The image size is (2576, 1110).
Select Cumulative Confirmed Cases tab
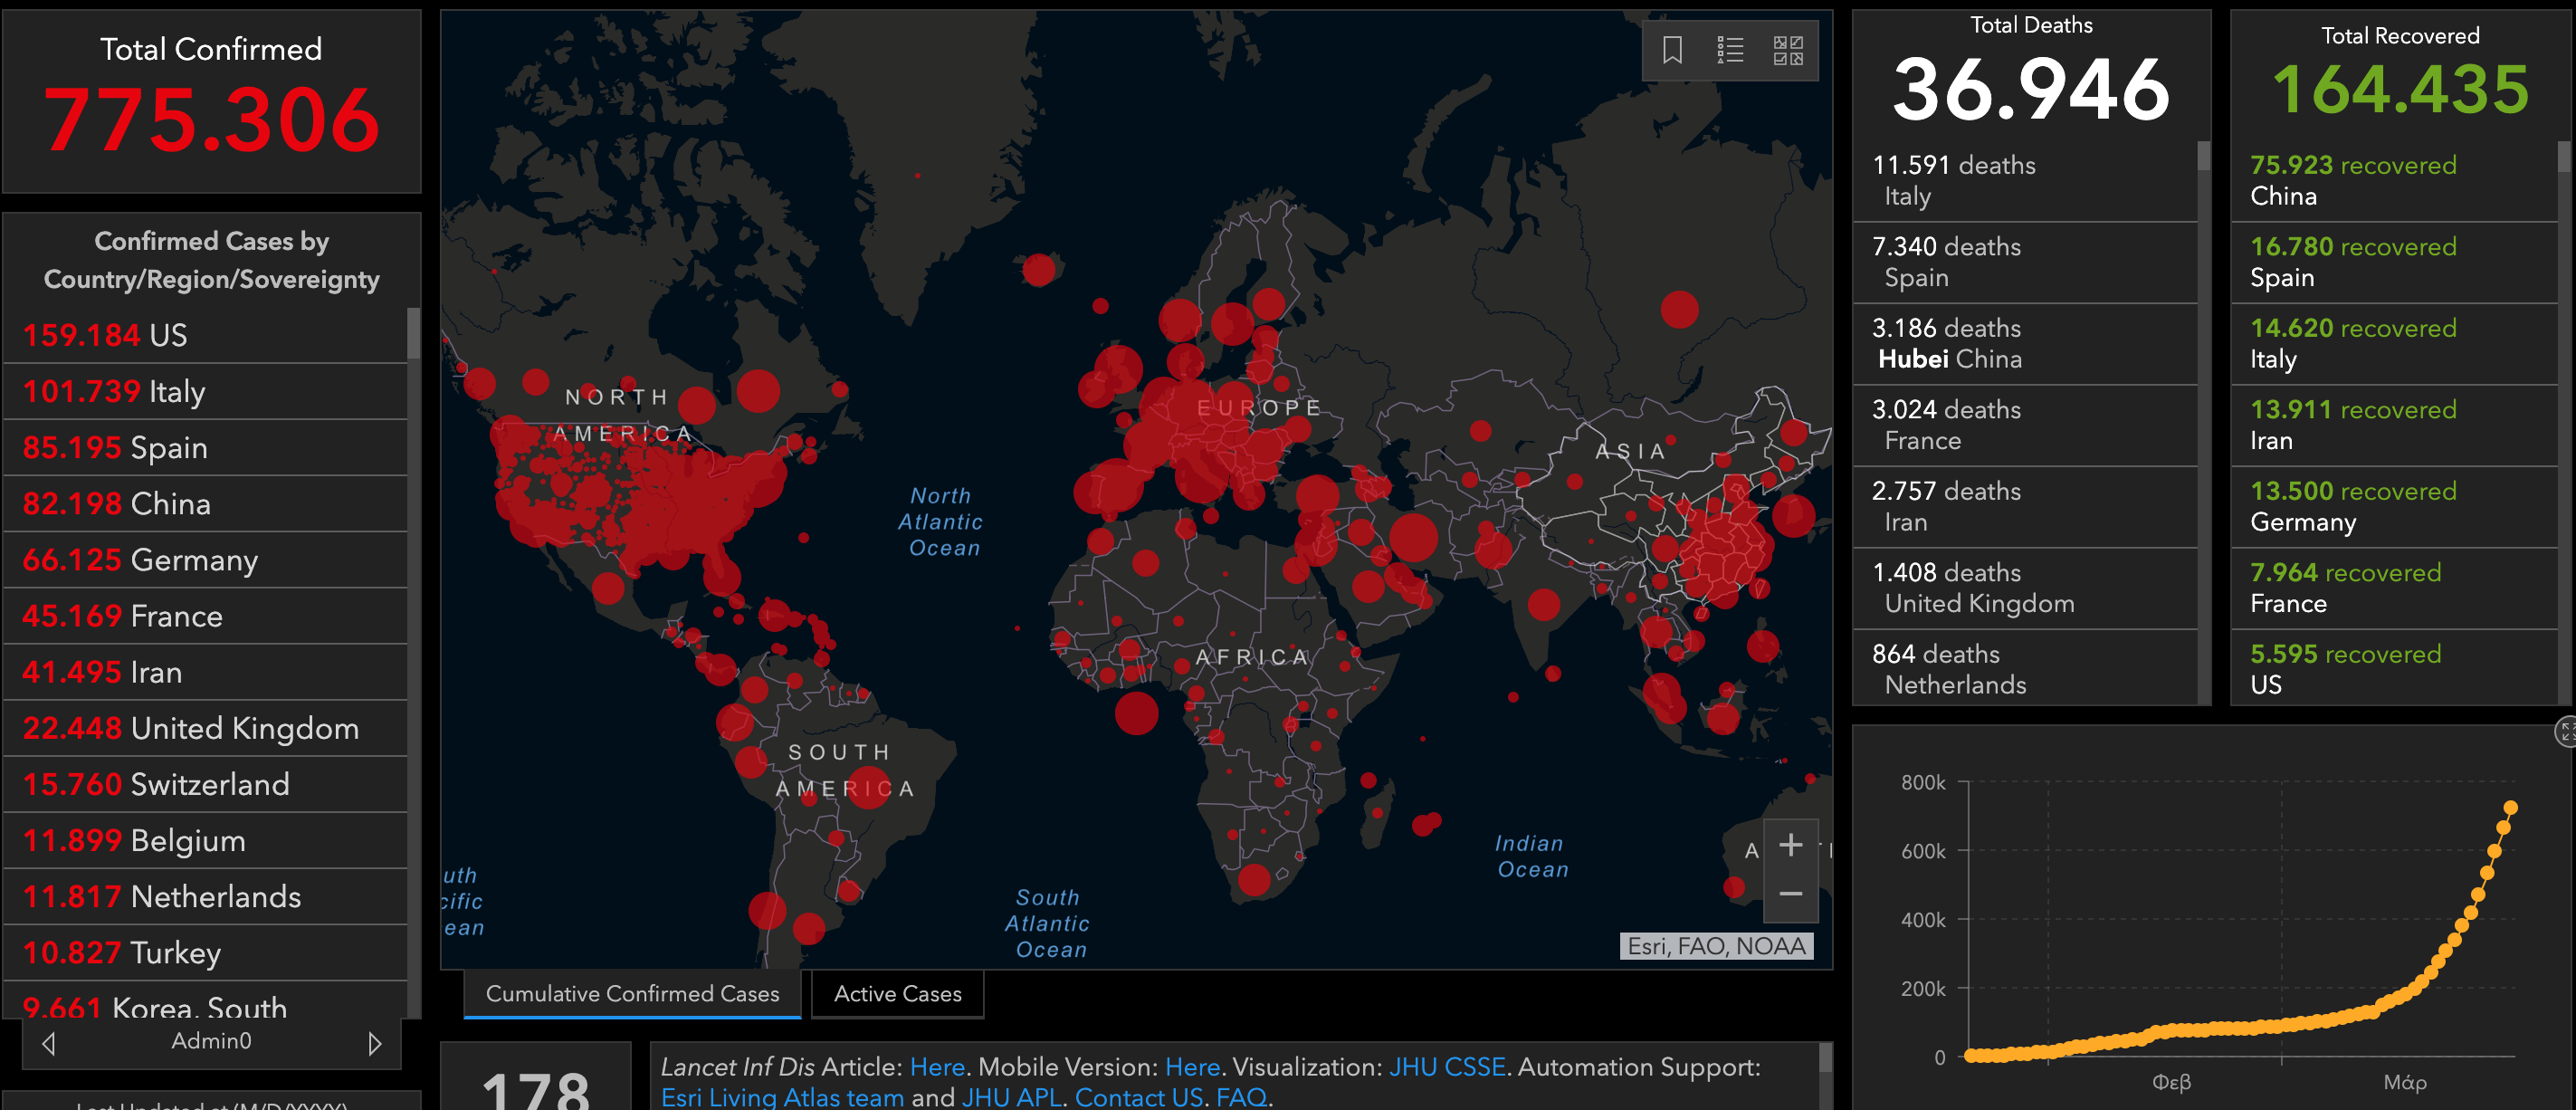[x=632, y=994]
